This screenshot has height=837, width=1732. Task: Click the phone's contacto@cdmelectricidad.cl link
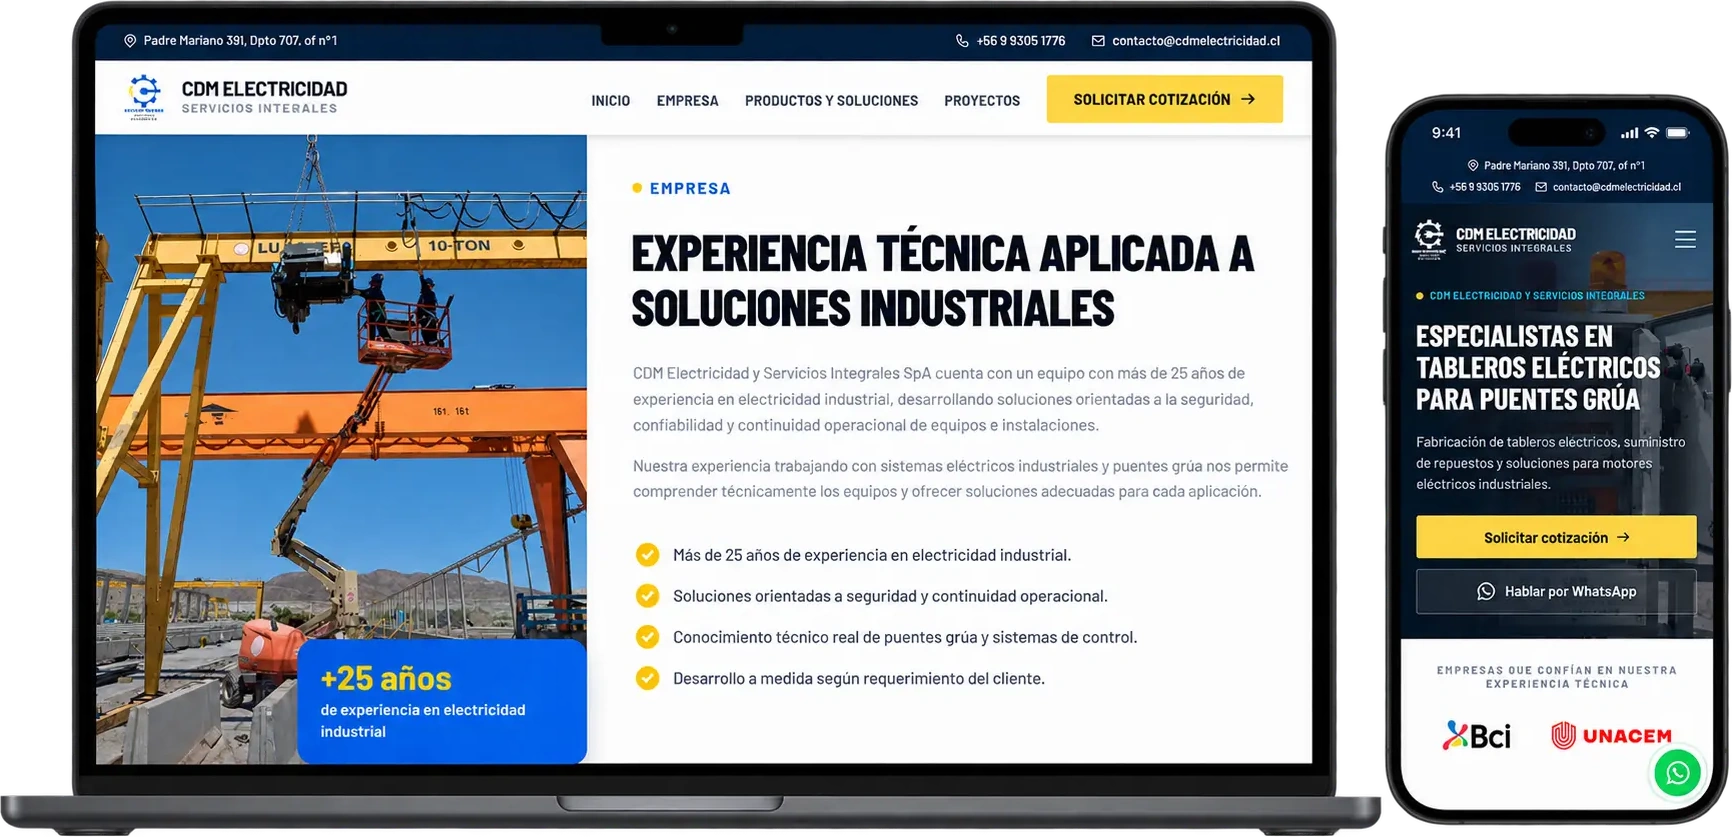click(x=1617, y=187)
